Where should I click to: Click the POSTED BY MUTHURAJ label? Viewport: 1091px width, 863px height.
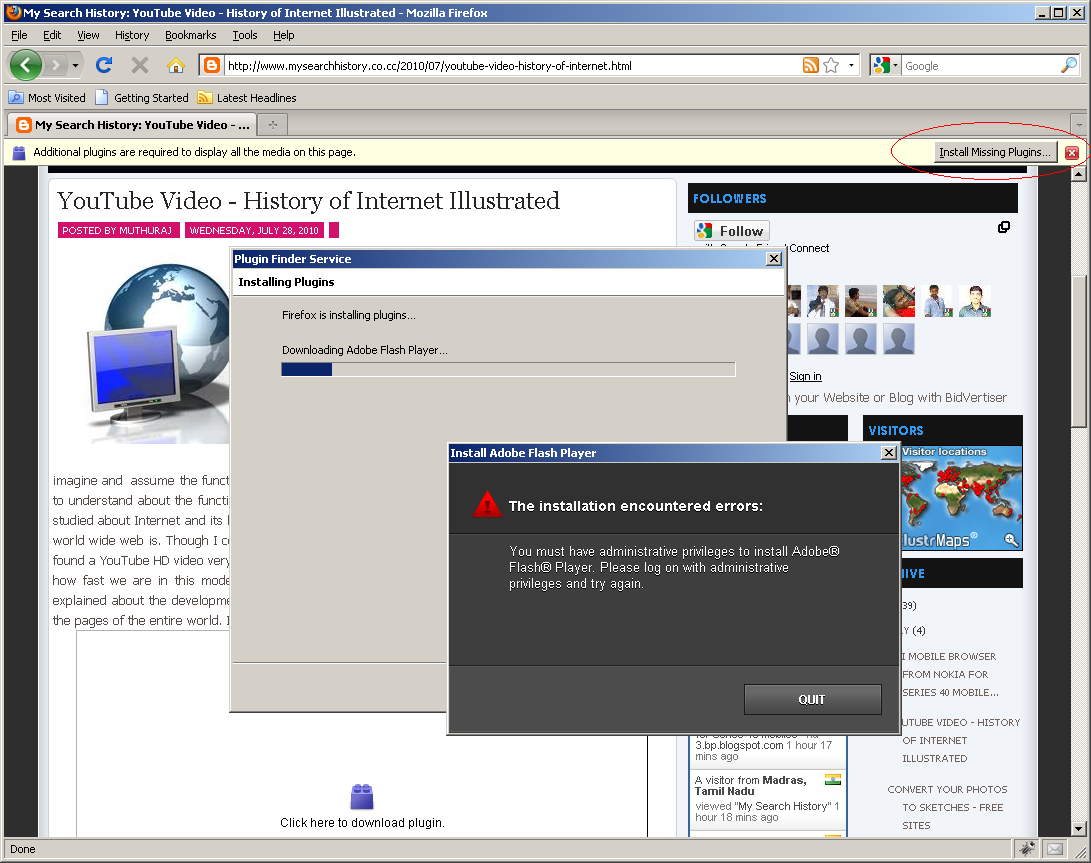[x=118, y=230]
